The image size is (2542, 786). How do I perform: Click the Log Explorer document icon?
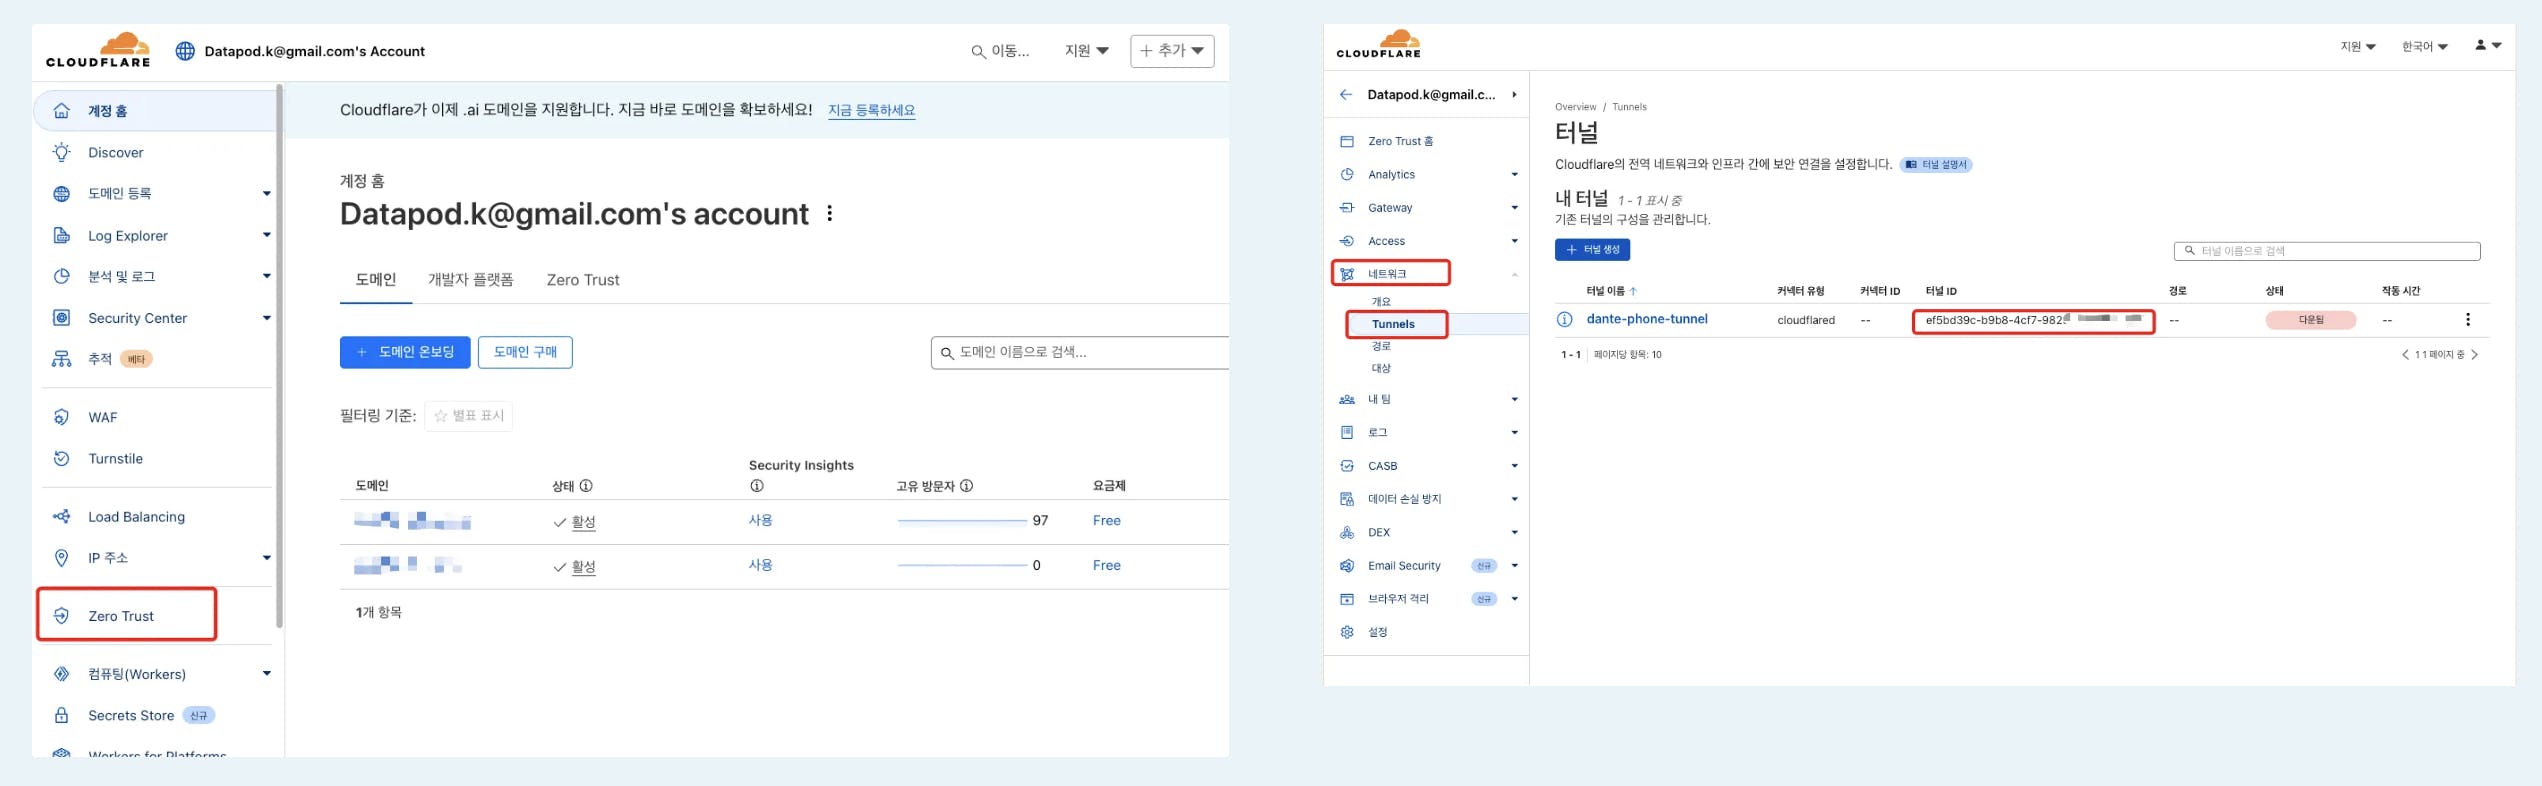(x=62, y=235)
